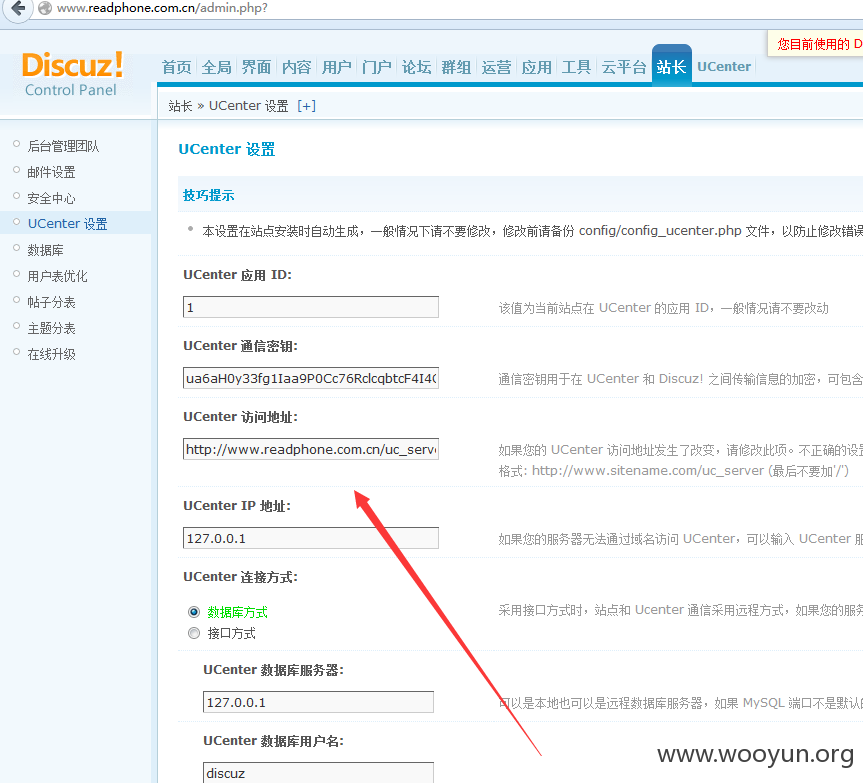Select the 接口方式 radio button

click(x=194, y=633)
